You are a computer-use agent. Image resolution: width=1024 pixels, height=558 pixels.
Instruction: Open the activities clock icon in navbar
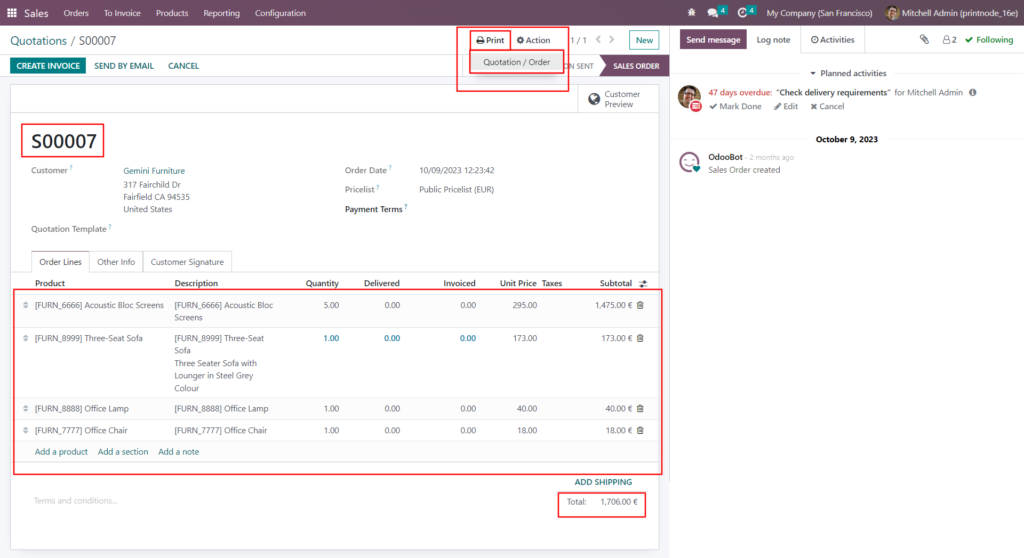click(742, 13)
